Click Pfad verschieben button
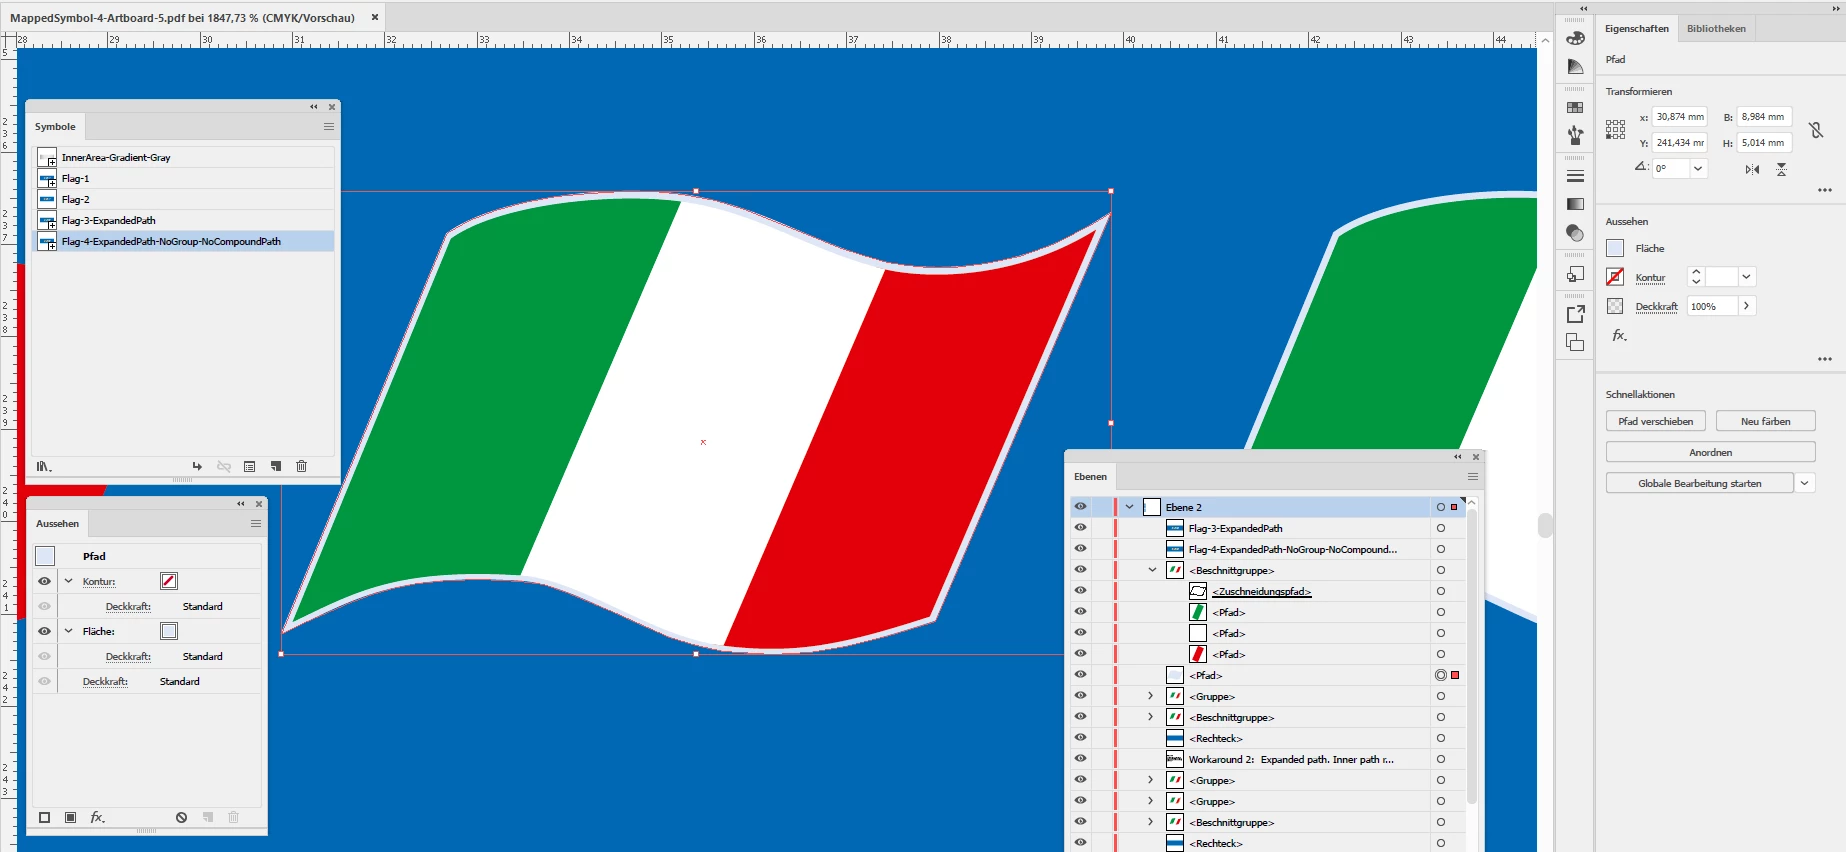This screenshot has height=852, width=1846. (x=1656, y=421)
